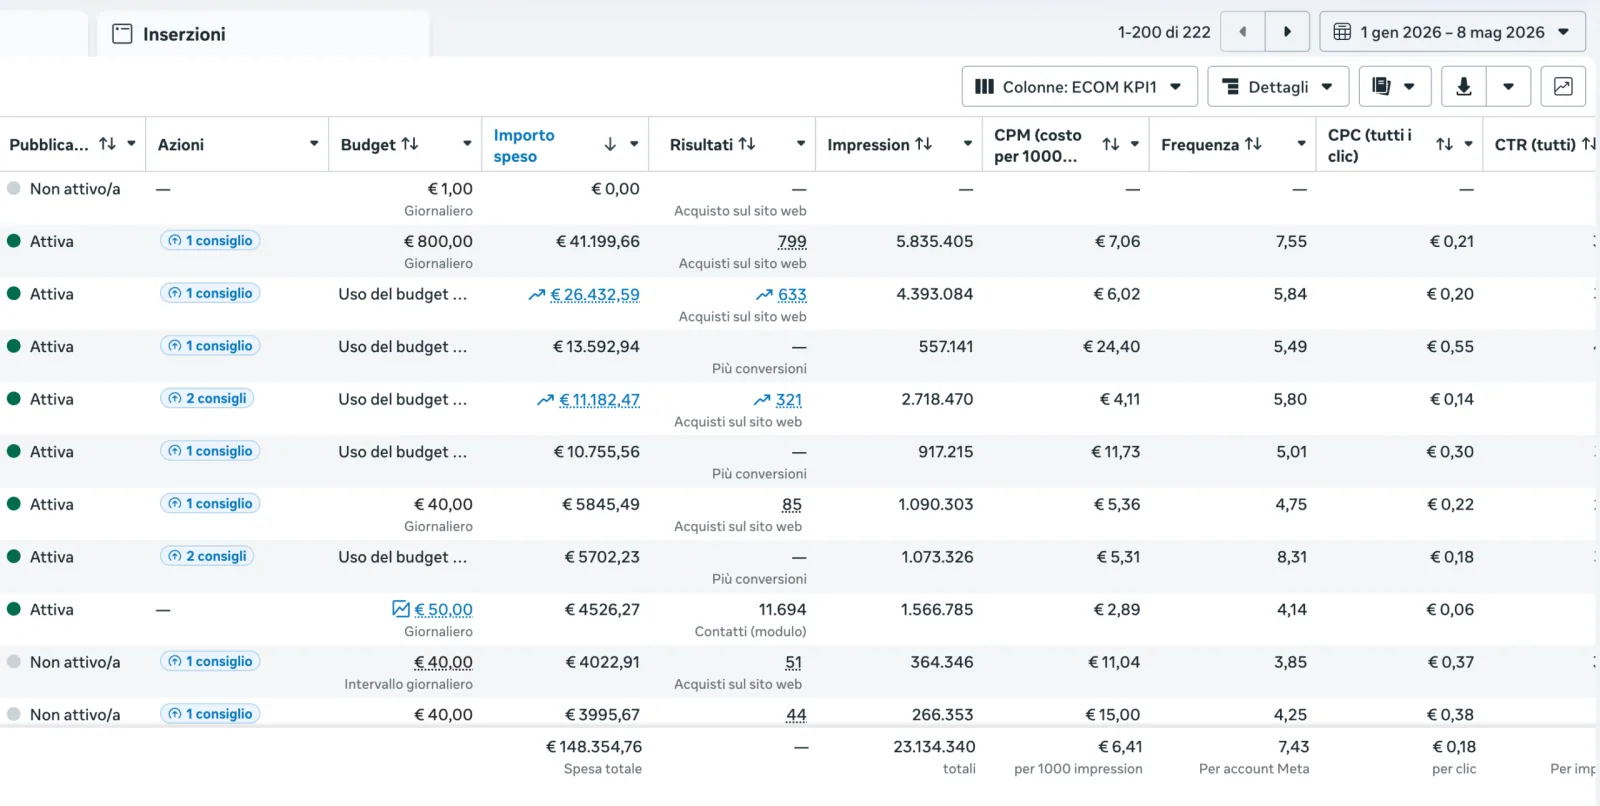Screen dimensions: 1600x806
Task: Open 1 consiglio in the €26.432,59 row
Action: tap(210, 293)
